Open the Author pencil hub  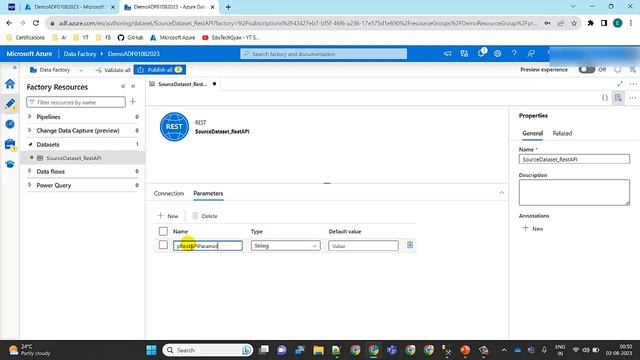10,104
